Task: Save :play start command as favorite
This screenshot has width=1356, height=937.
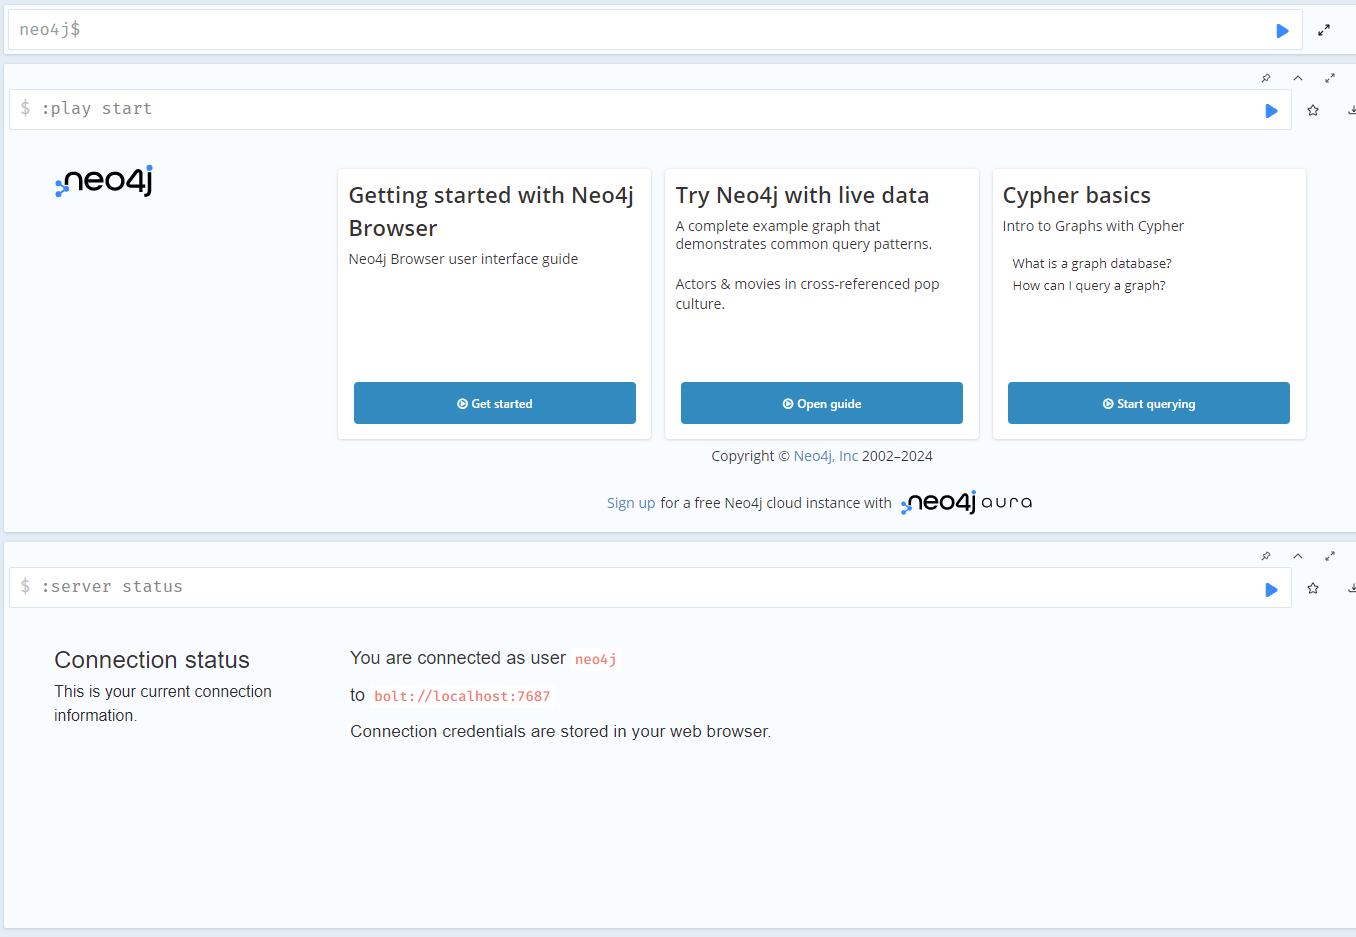Action: coord(1313,111)
